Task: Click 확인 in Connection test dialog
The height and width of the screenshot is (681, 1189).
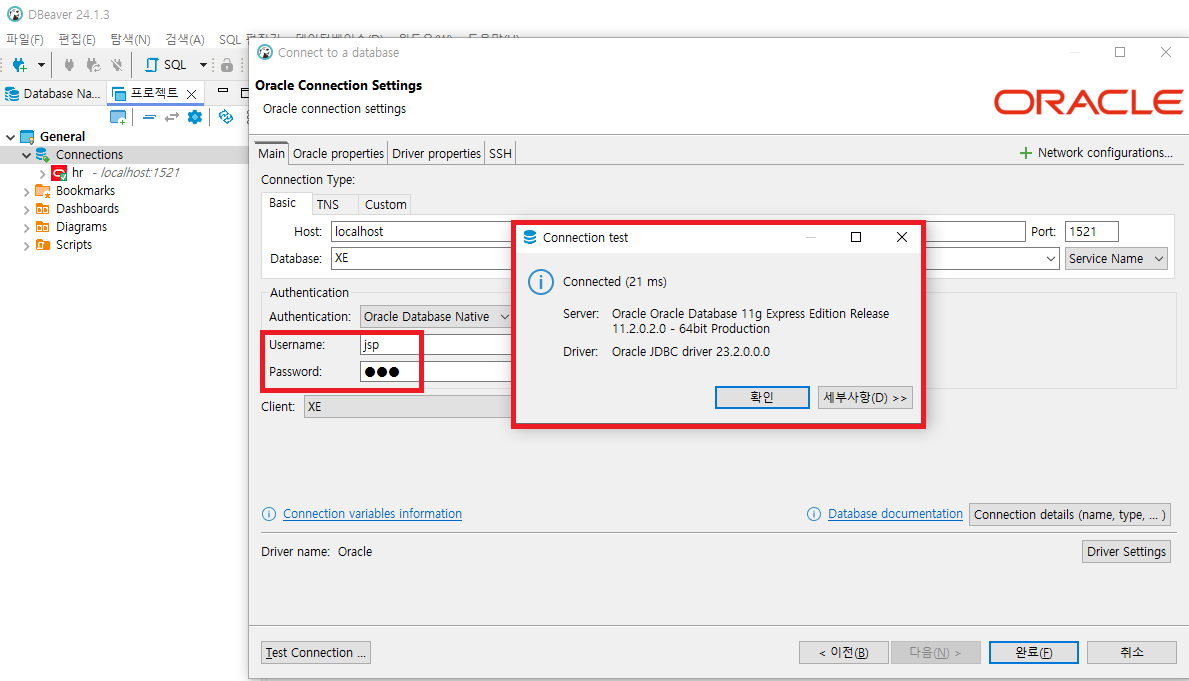Action: tap(762, 397)
